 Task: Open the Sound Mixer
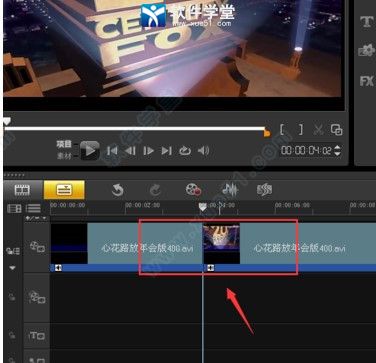click(230, 190)
